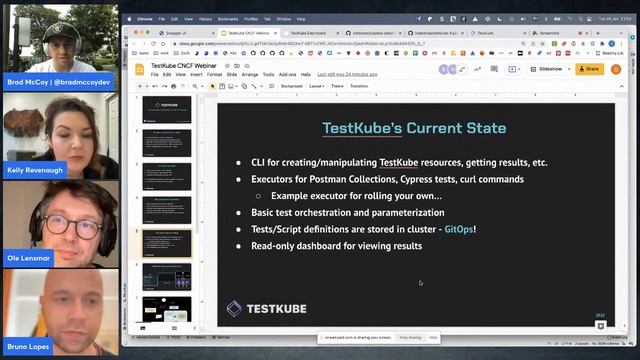The width and height of the screenshot is (640, 360).
Task: Click the yellow Share button
Action: [x=589, y=69]
